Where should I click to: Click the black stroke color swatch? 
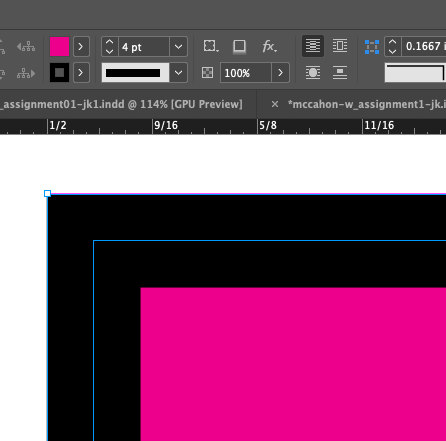click(x=59, y=72)
